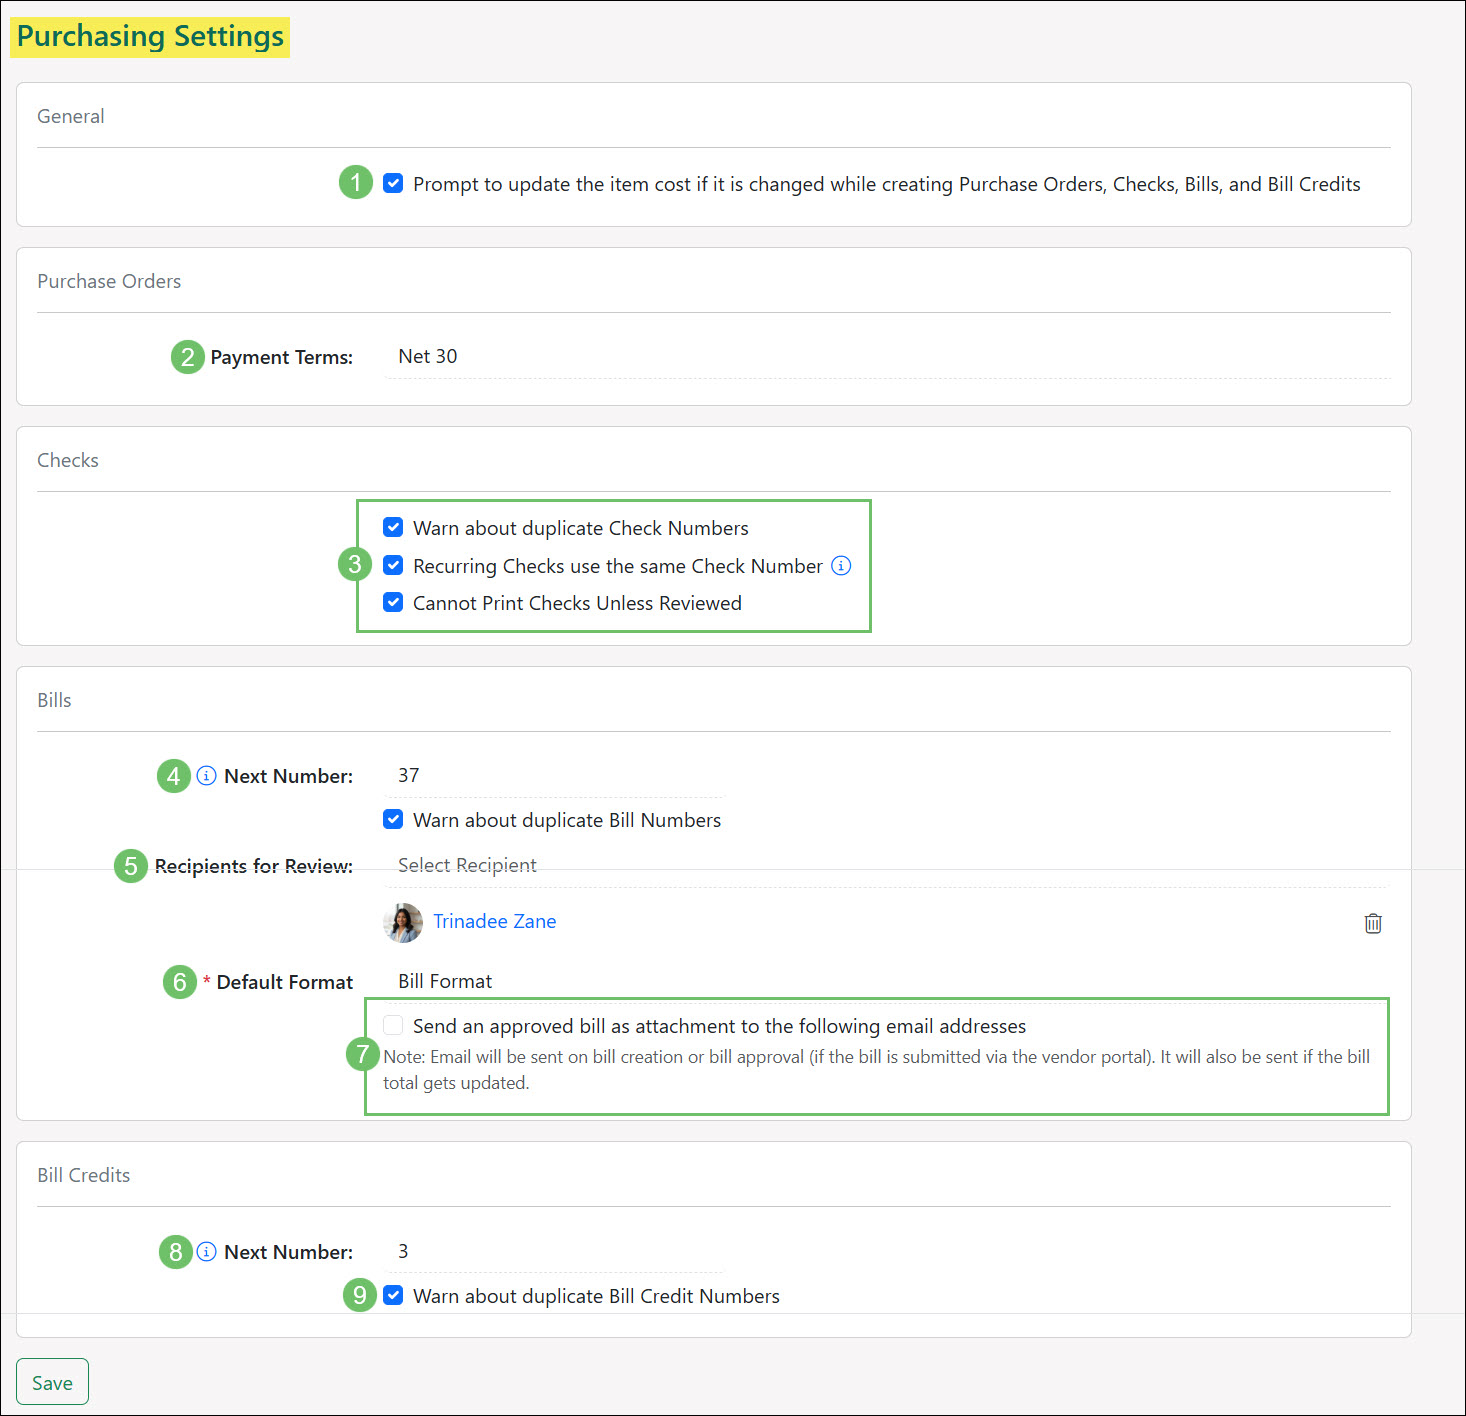The width and height of the screenshot is (1466, 1416).
Task: Delete recipient Trinadee Zane with trash icon
Action: 1373,923
